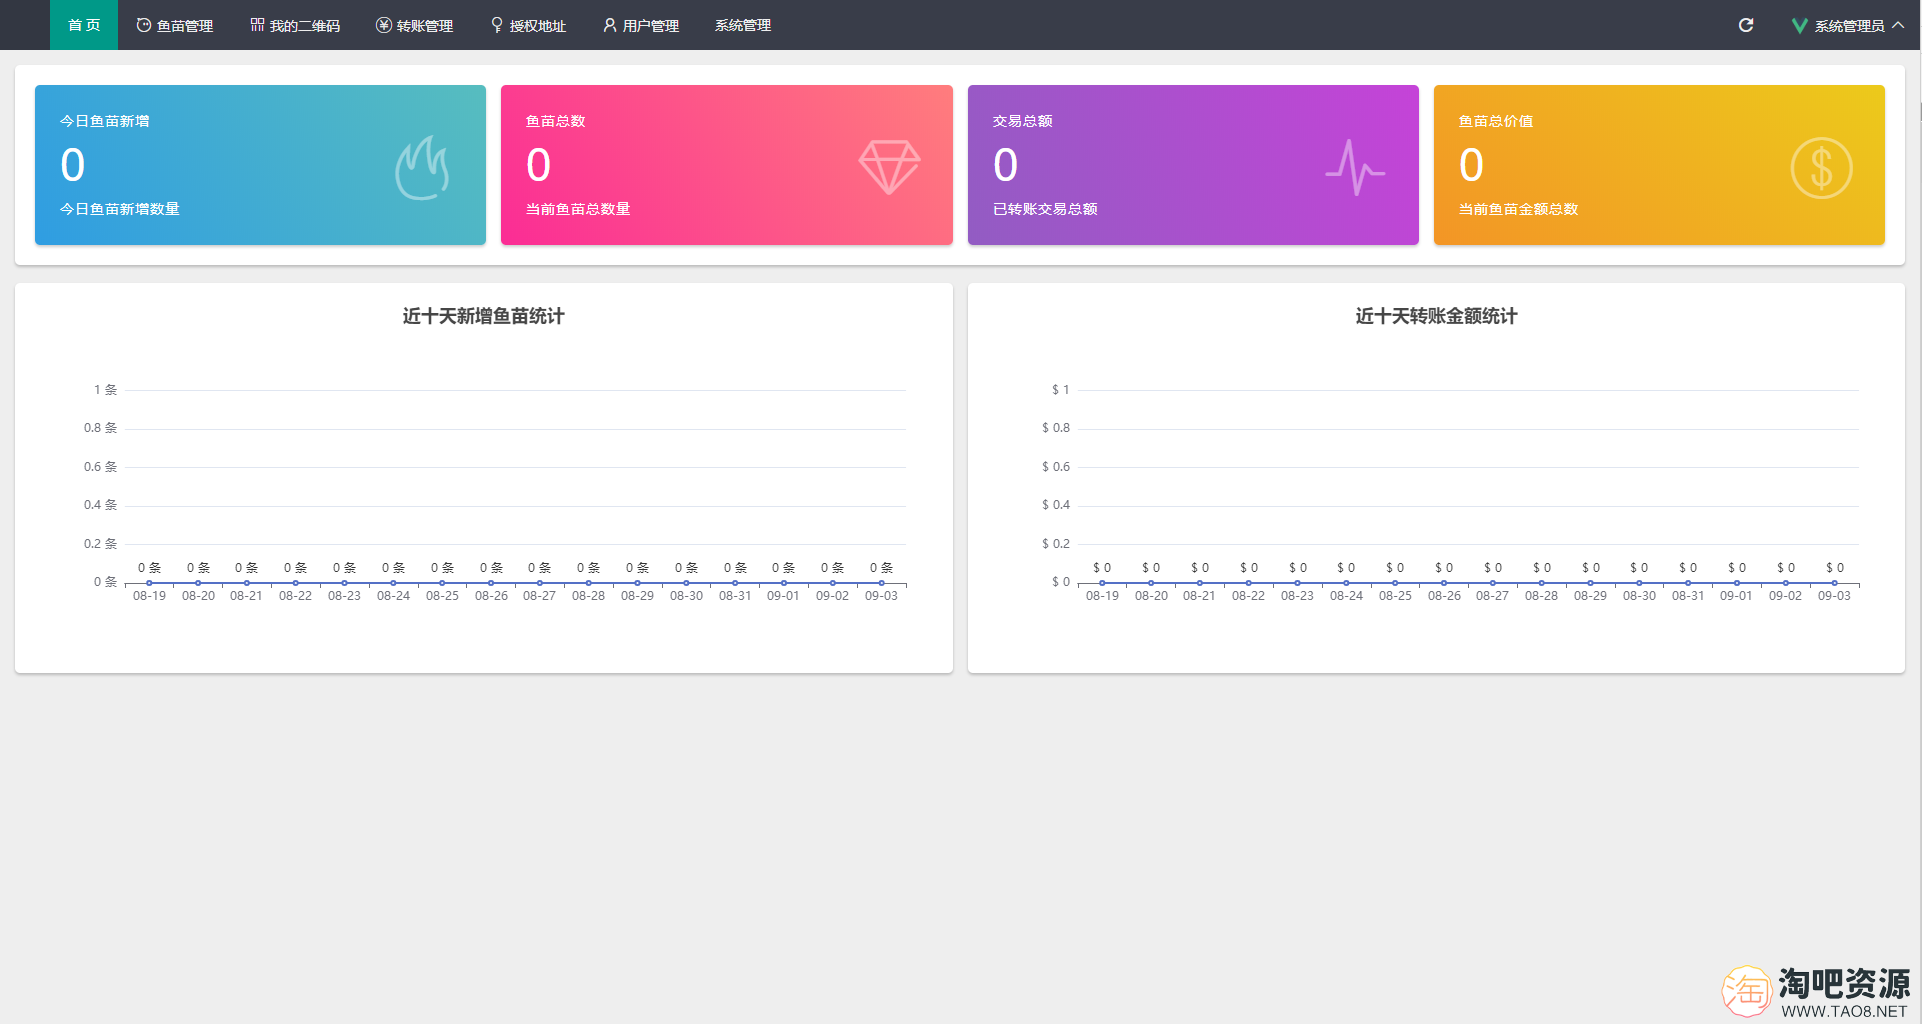
Task: Click the 0.6 条 y-axis label
Action: (x=100, y=467)
